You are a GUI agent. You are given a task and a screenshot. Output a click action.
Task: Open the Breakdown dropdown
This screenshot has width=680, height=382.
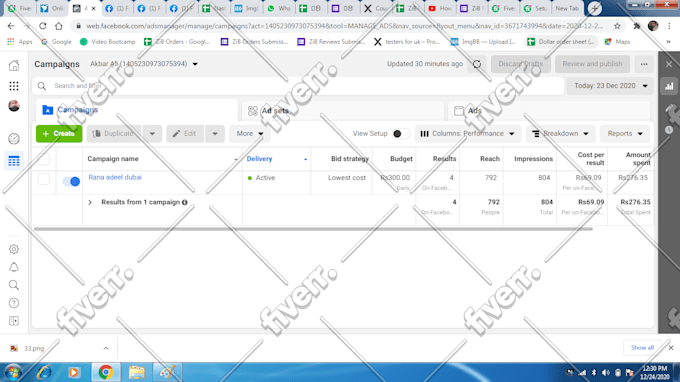pos(560,134)
